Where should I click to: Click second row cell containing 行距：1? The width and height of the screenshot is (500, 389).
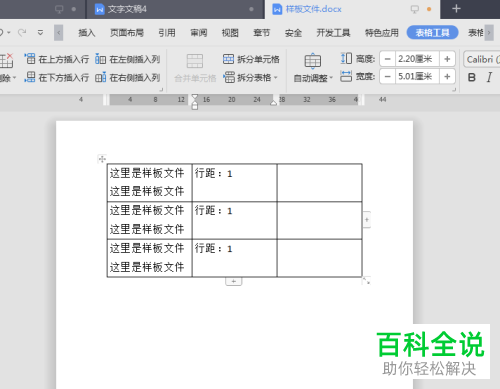point(234,220)
